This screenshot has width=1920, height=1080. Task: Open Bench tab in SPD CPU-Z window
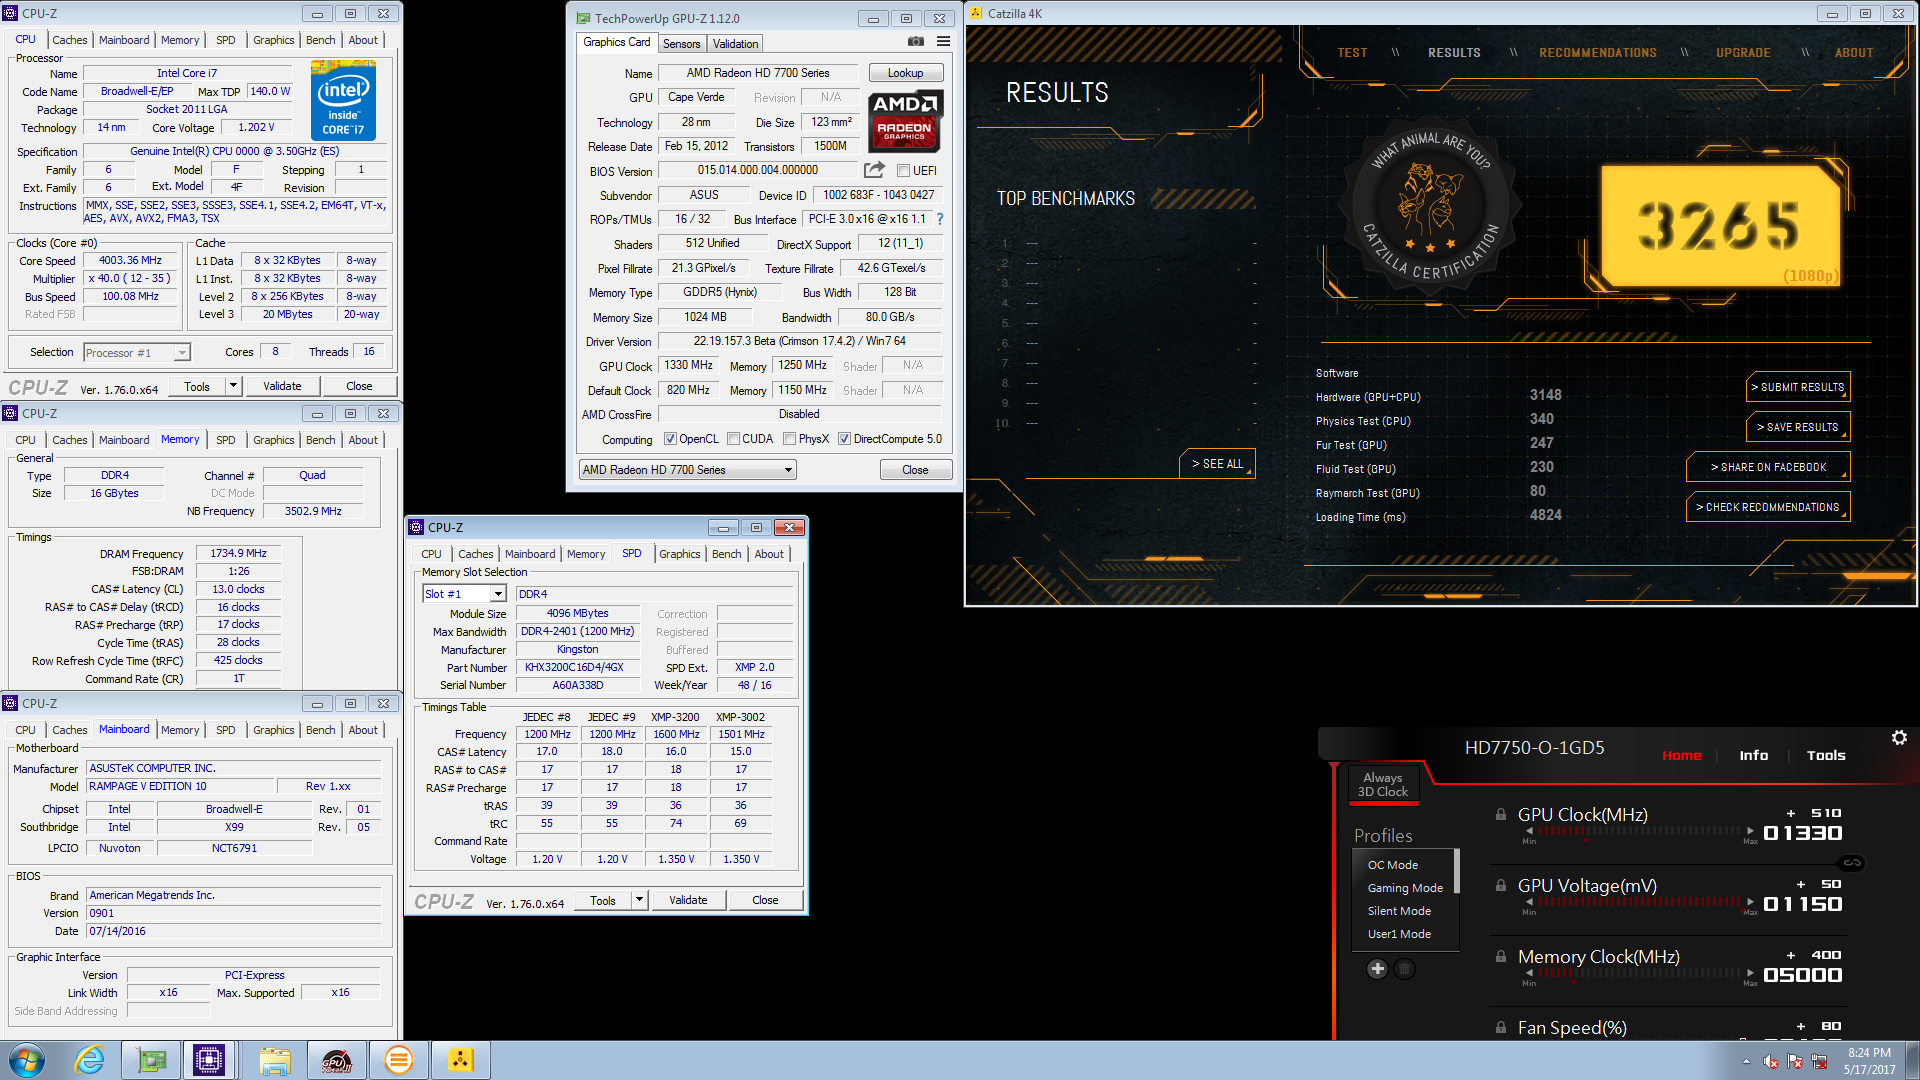[727, 554]
